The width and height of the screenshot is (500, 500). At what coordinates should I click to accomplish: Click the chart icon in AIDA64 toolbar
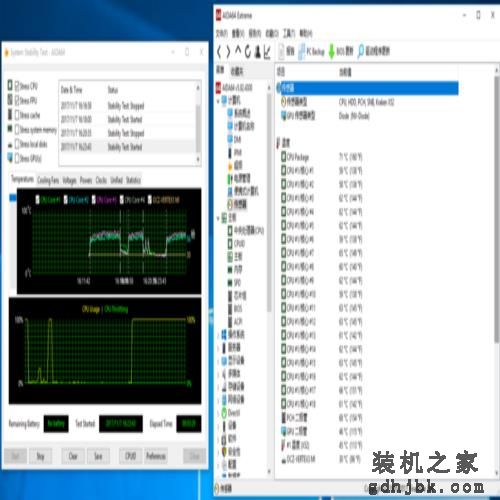pyautogui.click(x=267, y=52)
